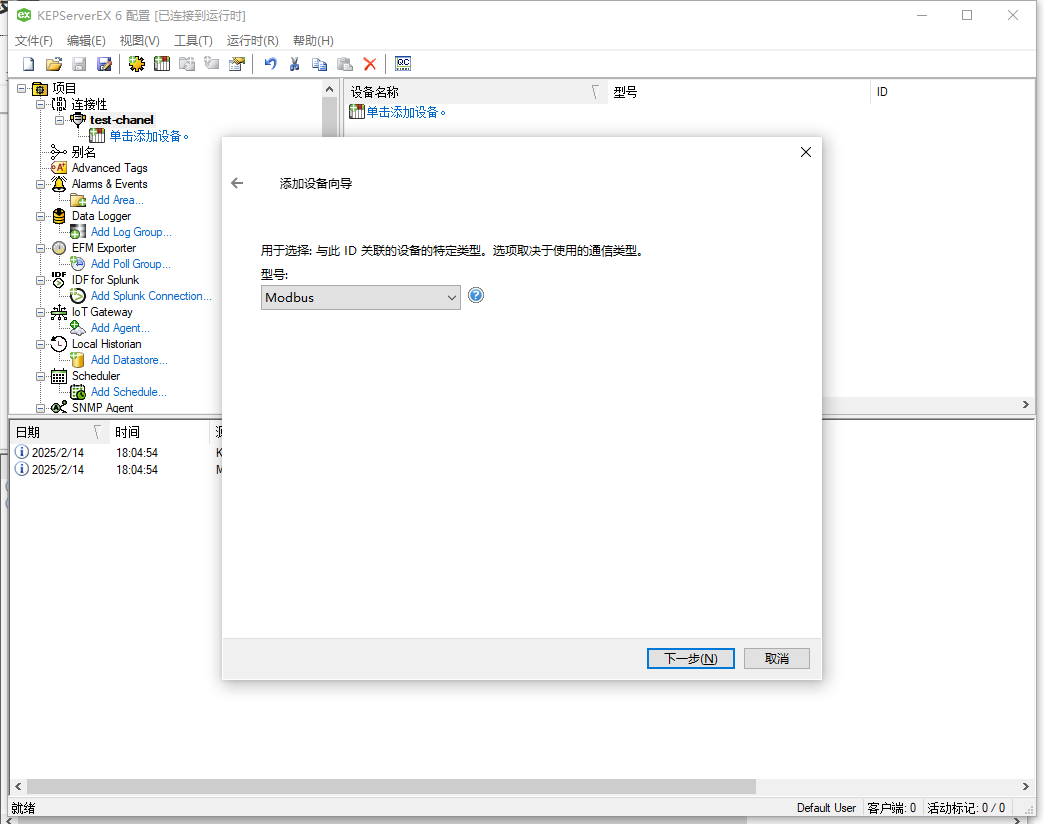
Task: Open the 帮助(H) menu
Action: coord(313,41)
